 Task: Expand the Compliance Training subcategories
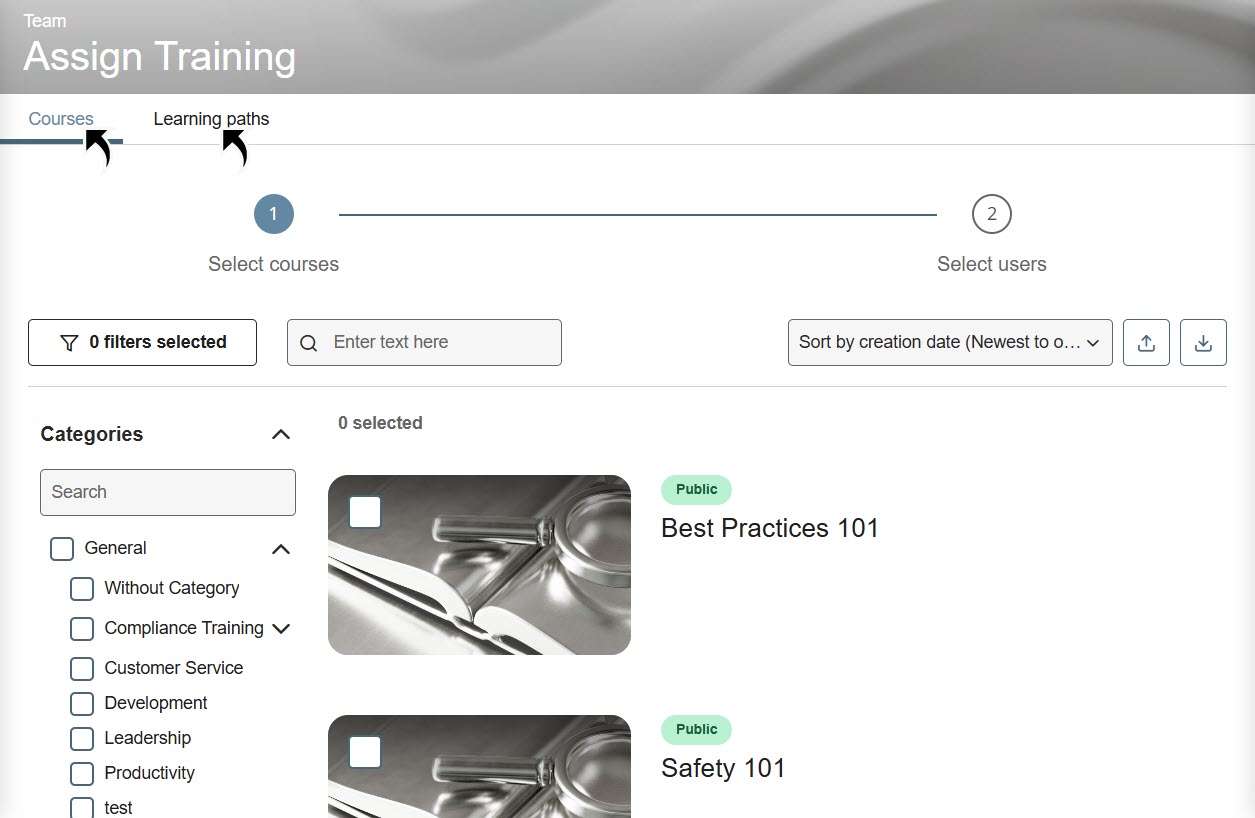tap(281, 629)
